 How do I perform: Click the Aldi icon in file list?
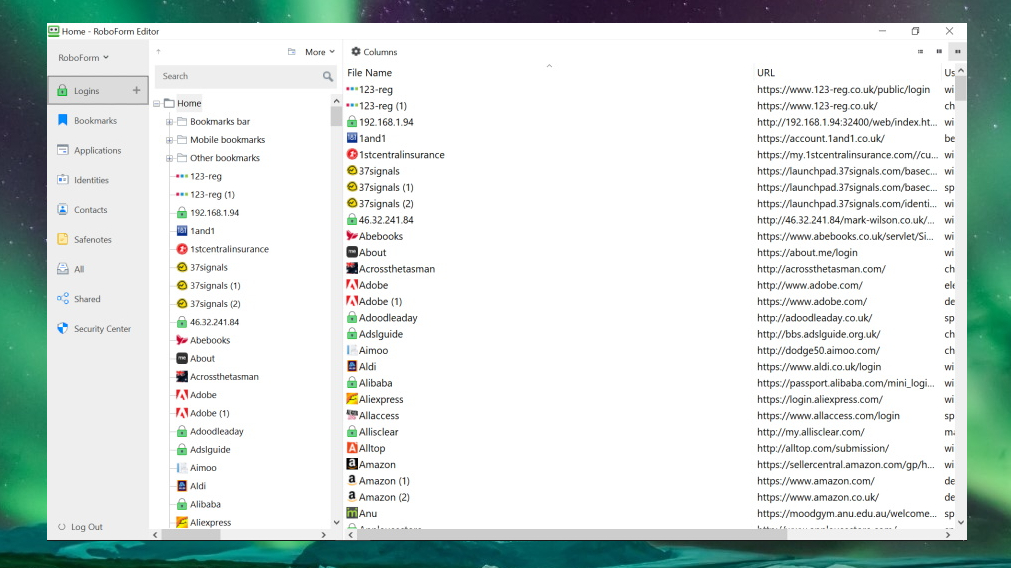pyautogui.click(x=352, y=366)
